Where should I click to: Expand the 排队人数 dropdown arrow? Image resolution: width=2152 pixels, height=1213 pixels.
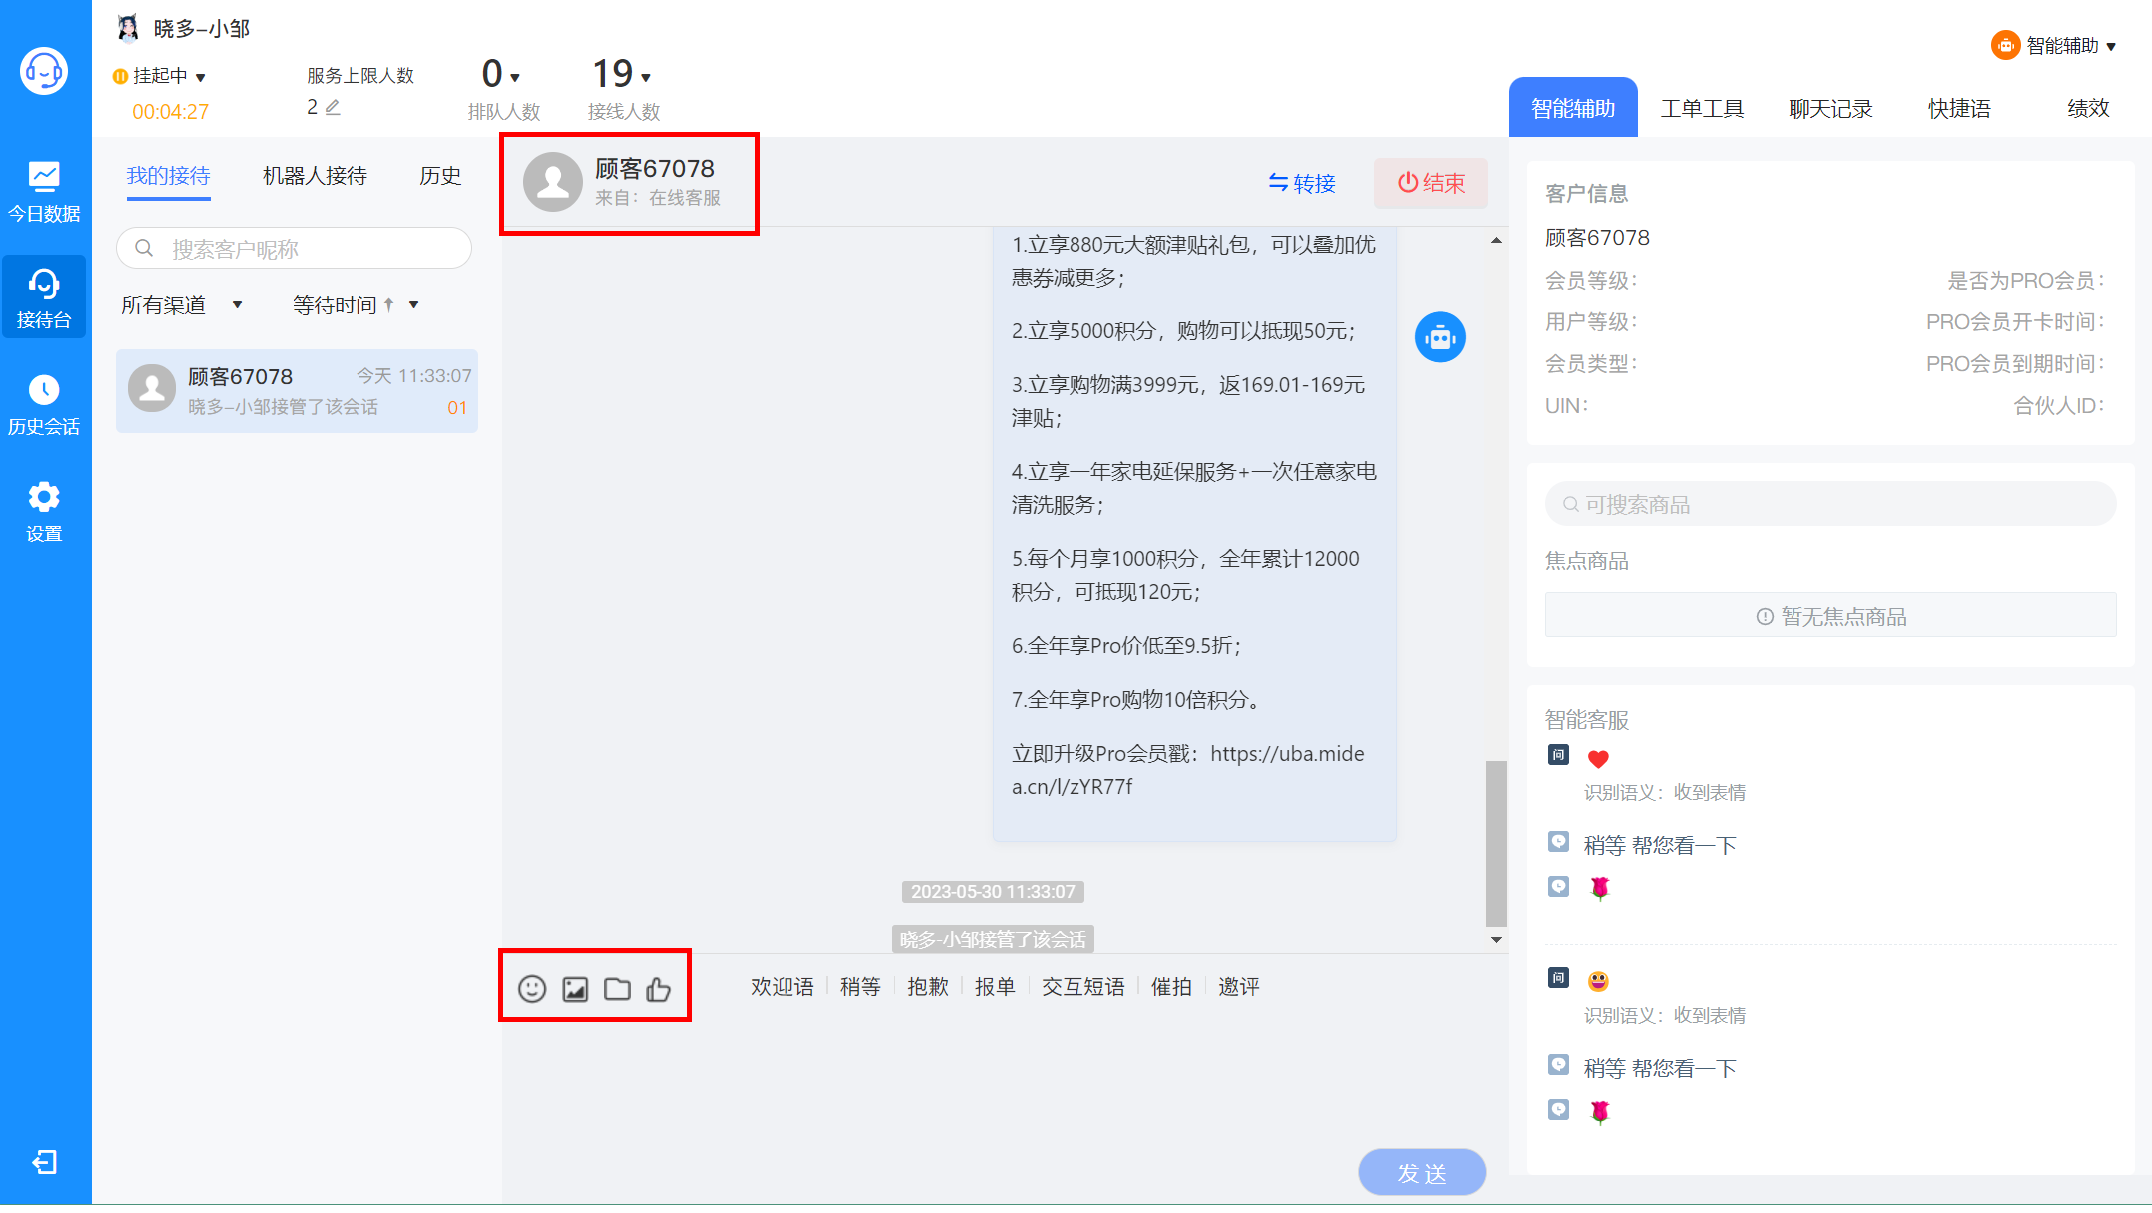tap(515, 77)
